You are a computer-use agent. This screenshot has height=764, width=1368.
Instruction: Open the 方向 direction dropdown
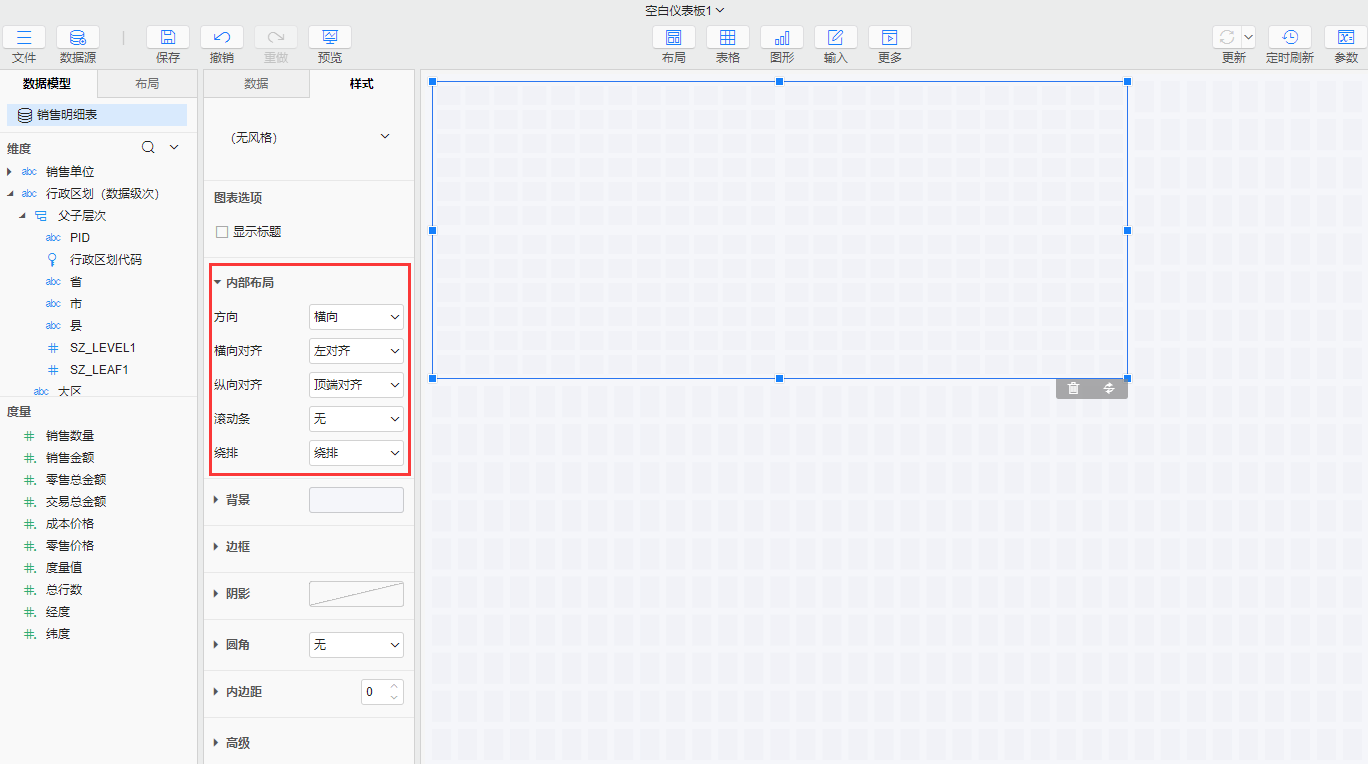click(356, 317)
